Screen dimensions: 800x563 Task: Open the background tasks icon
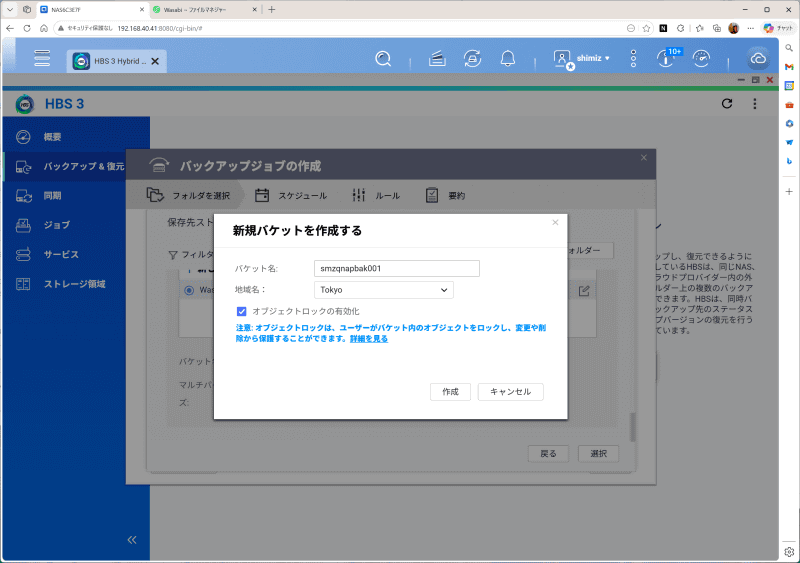tap(437, 59)
